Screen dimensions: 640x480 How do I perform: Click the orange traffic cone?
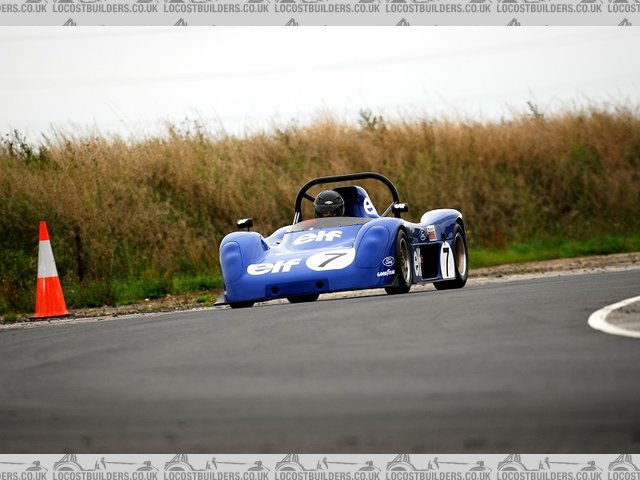(x=48, y=275)
